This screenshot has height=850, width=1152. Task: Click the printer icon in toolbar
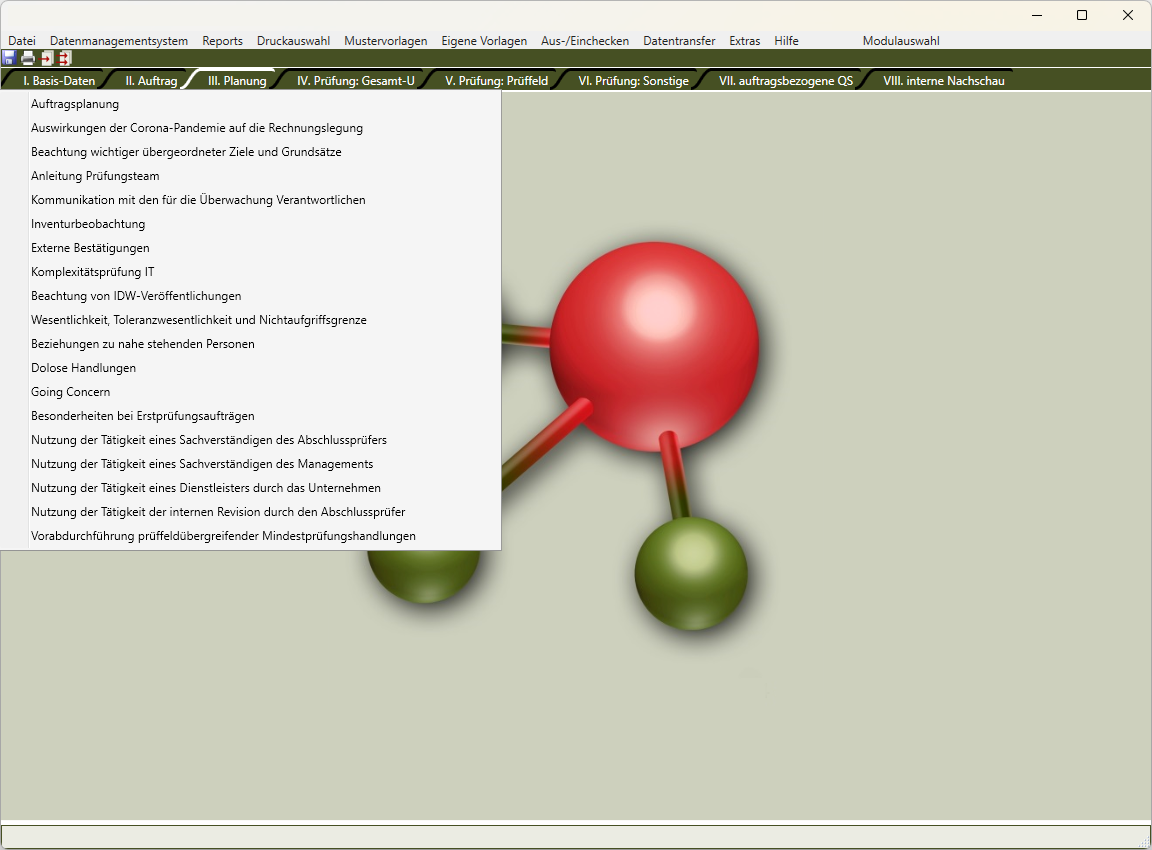point(28,58)
